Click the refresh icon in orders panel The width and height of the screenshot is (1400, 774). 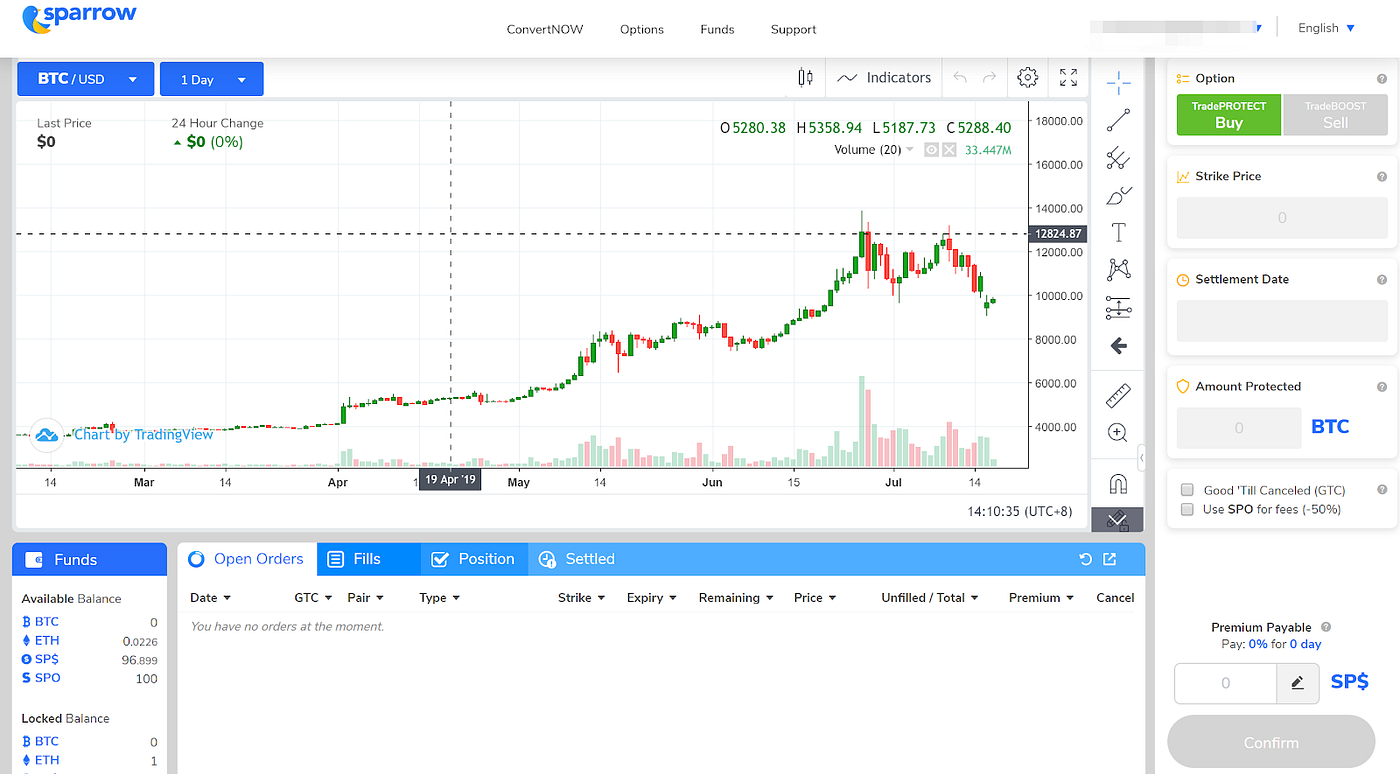pyautogui.click(x=1085, y=559)
